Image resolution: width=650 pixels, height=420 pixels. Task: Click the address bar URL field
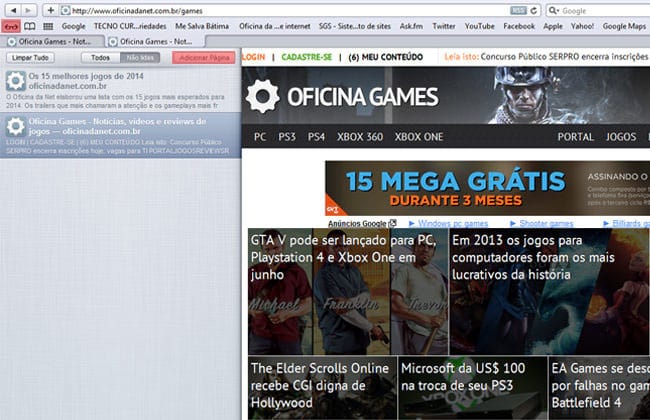coord(290,11)
